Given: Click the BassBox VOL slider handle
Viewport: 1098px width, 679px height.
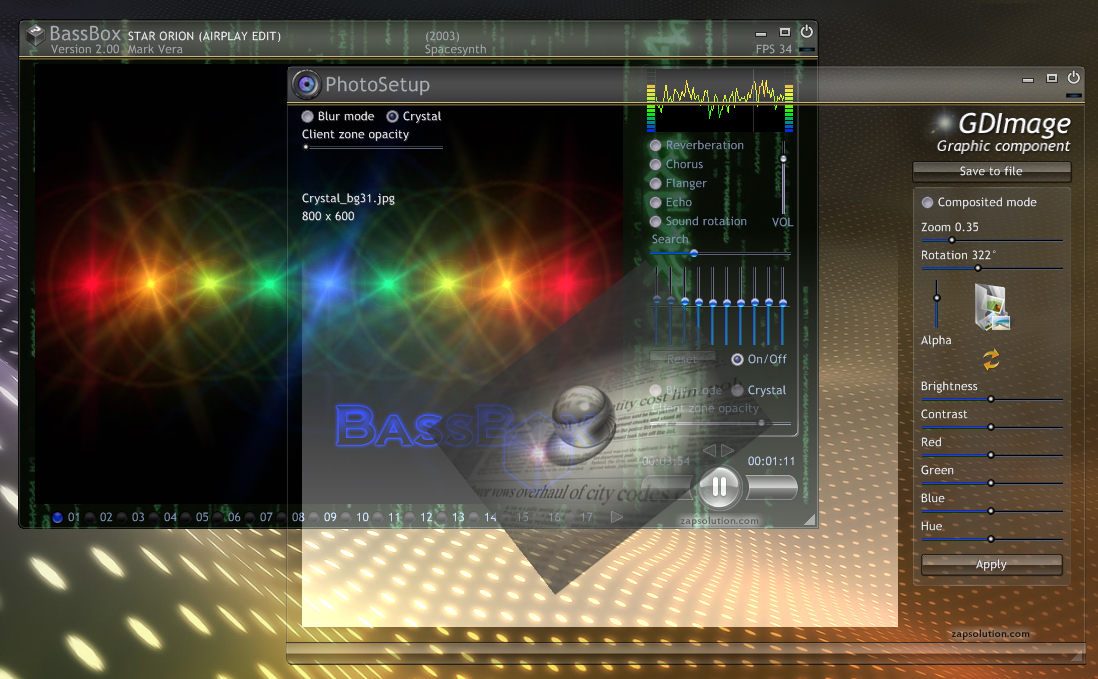Looking at the screenshot, I should click(x=784, y=159).
